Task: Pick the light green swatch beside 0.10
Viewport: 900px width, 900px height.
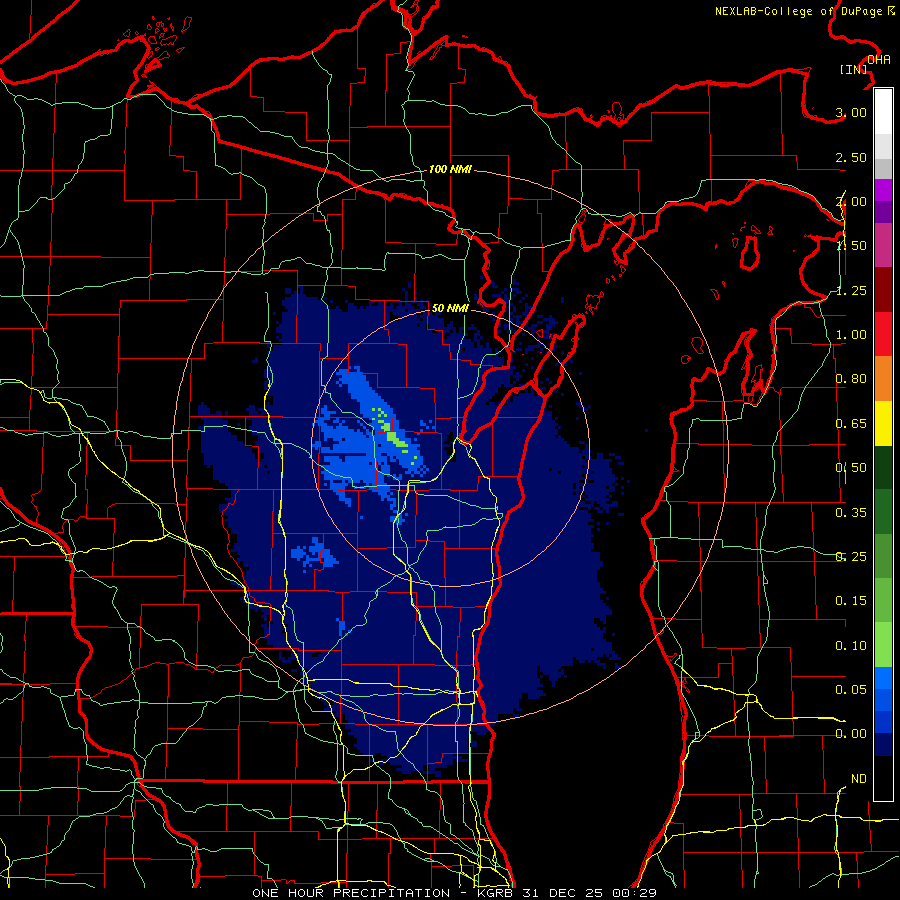Action: click(883, 645)
